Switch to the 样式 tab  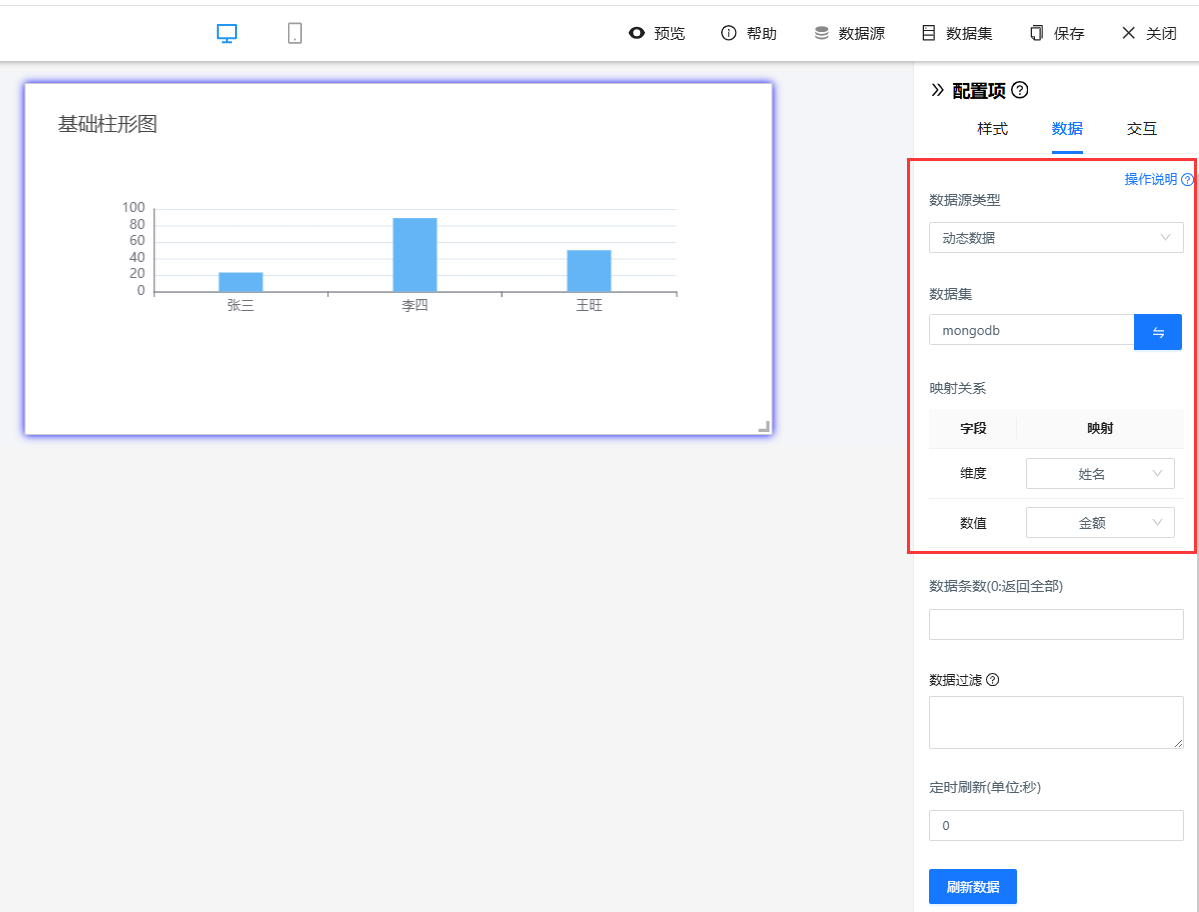[992, 128]
